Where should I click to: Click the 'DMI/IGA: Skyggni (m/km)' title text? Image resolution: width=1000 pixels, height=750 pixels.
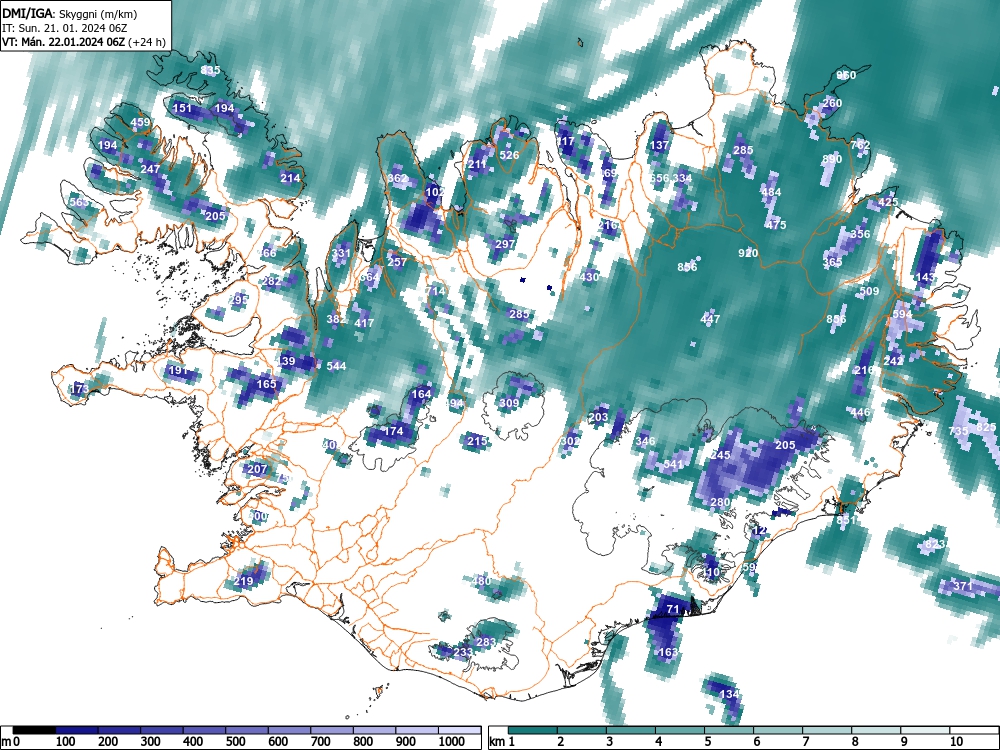(x=70, y=13)
